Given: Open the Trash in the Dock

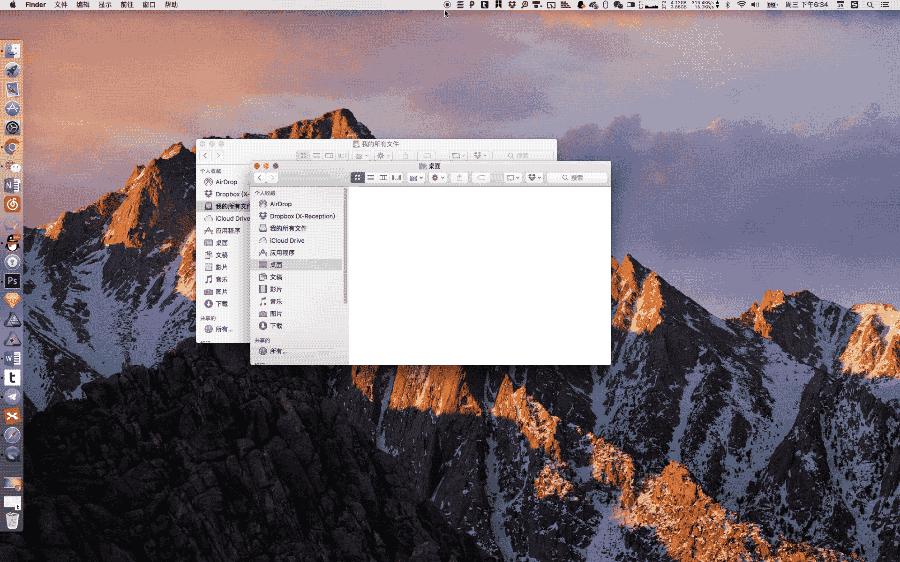Looking at the screenshot, I should click(x=12, y=520).
